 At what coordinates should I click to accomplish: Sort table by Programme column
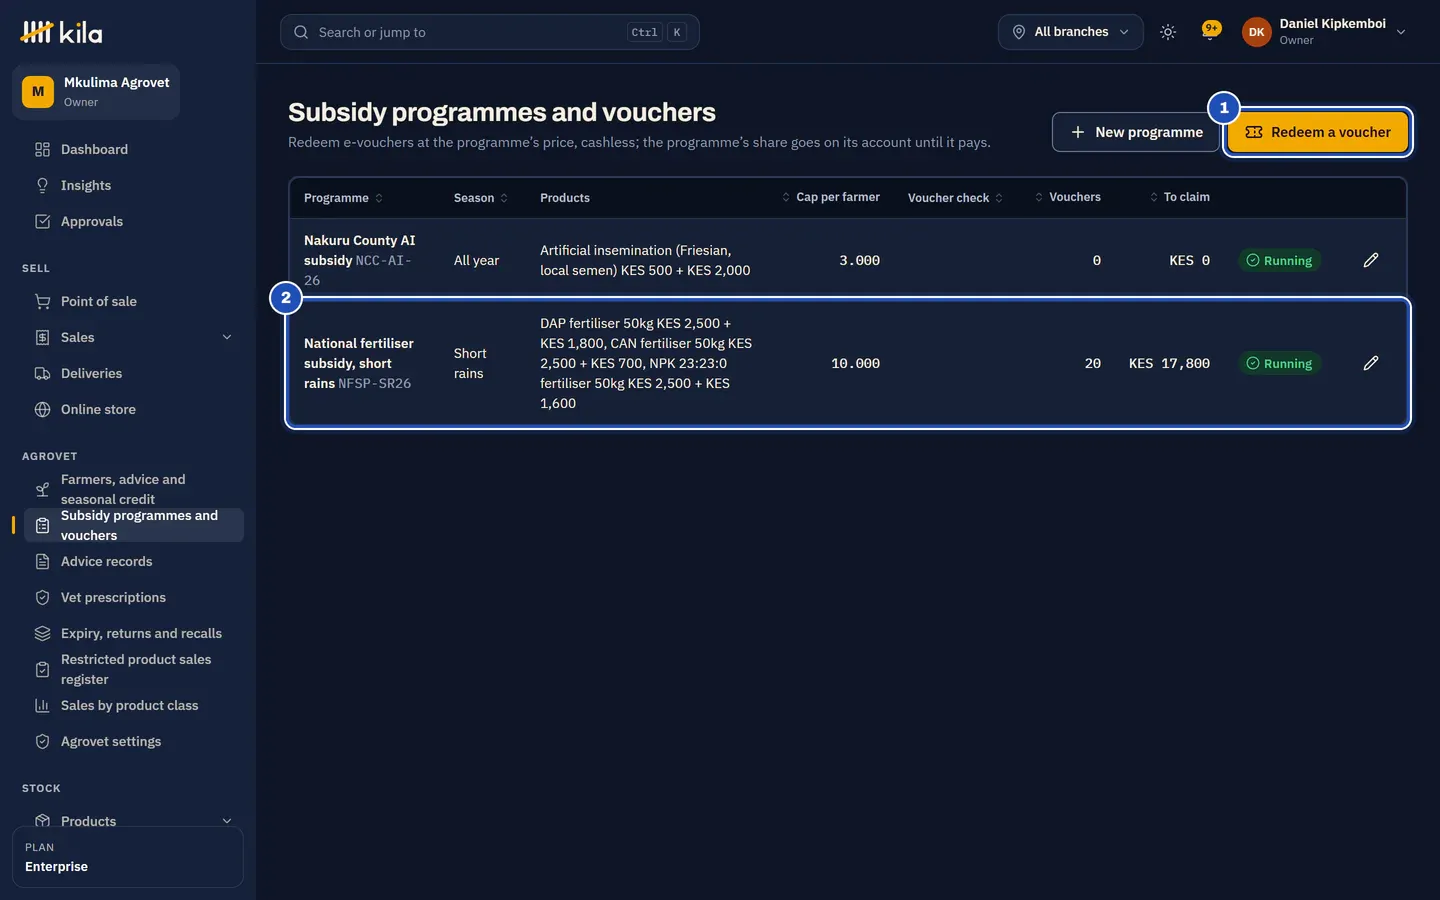(x=343, y=198)
